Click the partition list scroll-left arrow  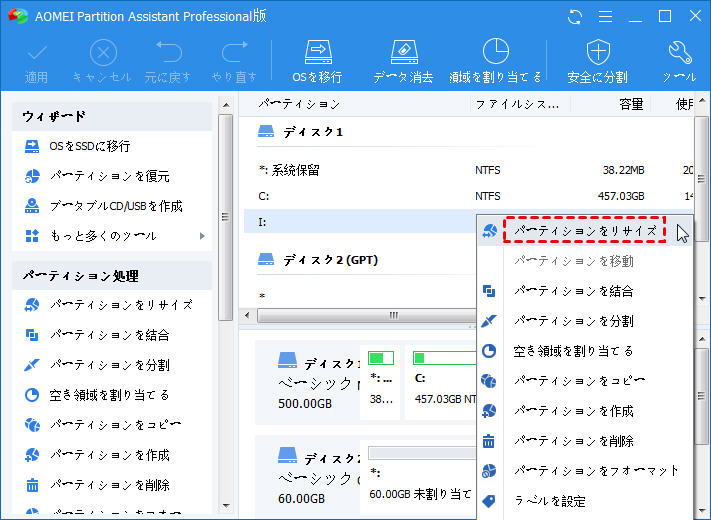click(247, 315)
